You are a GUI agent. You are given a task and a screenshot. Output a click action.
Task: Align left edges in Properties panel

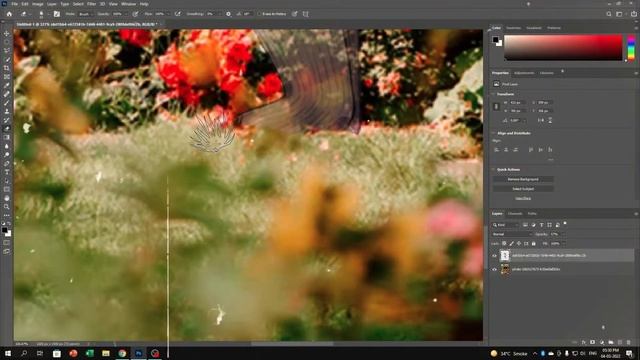[x=497, y=150]
